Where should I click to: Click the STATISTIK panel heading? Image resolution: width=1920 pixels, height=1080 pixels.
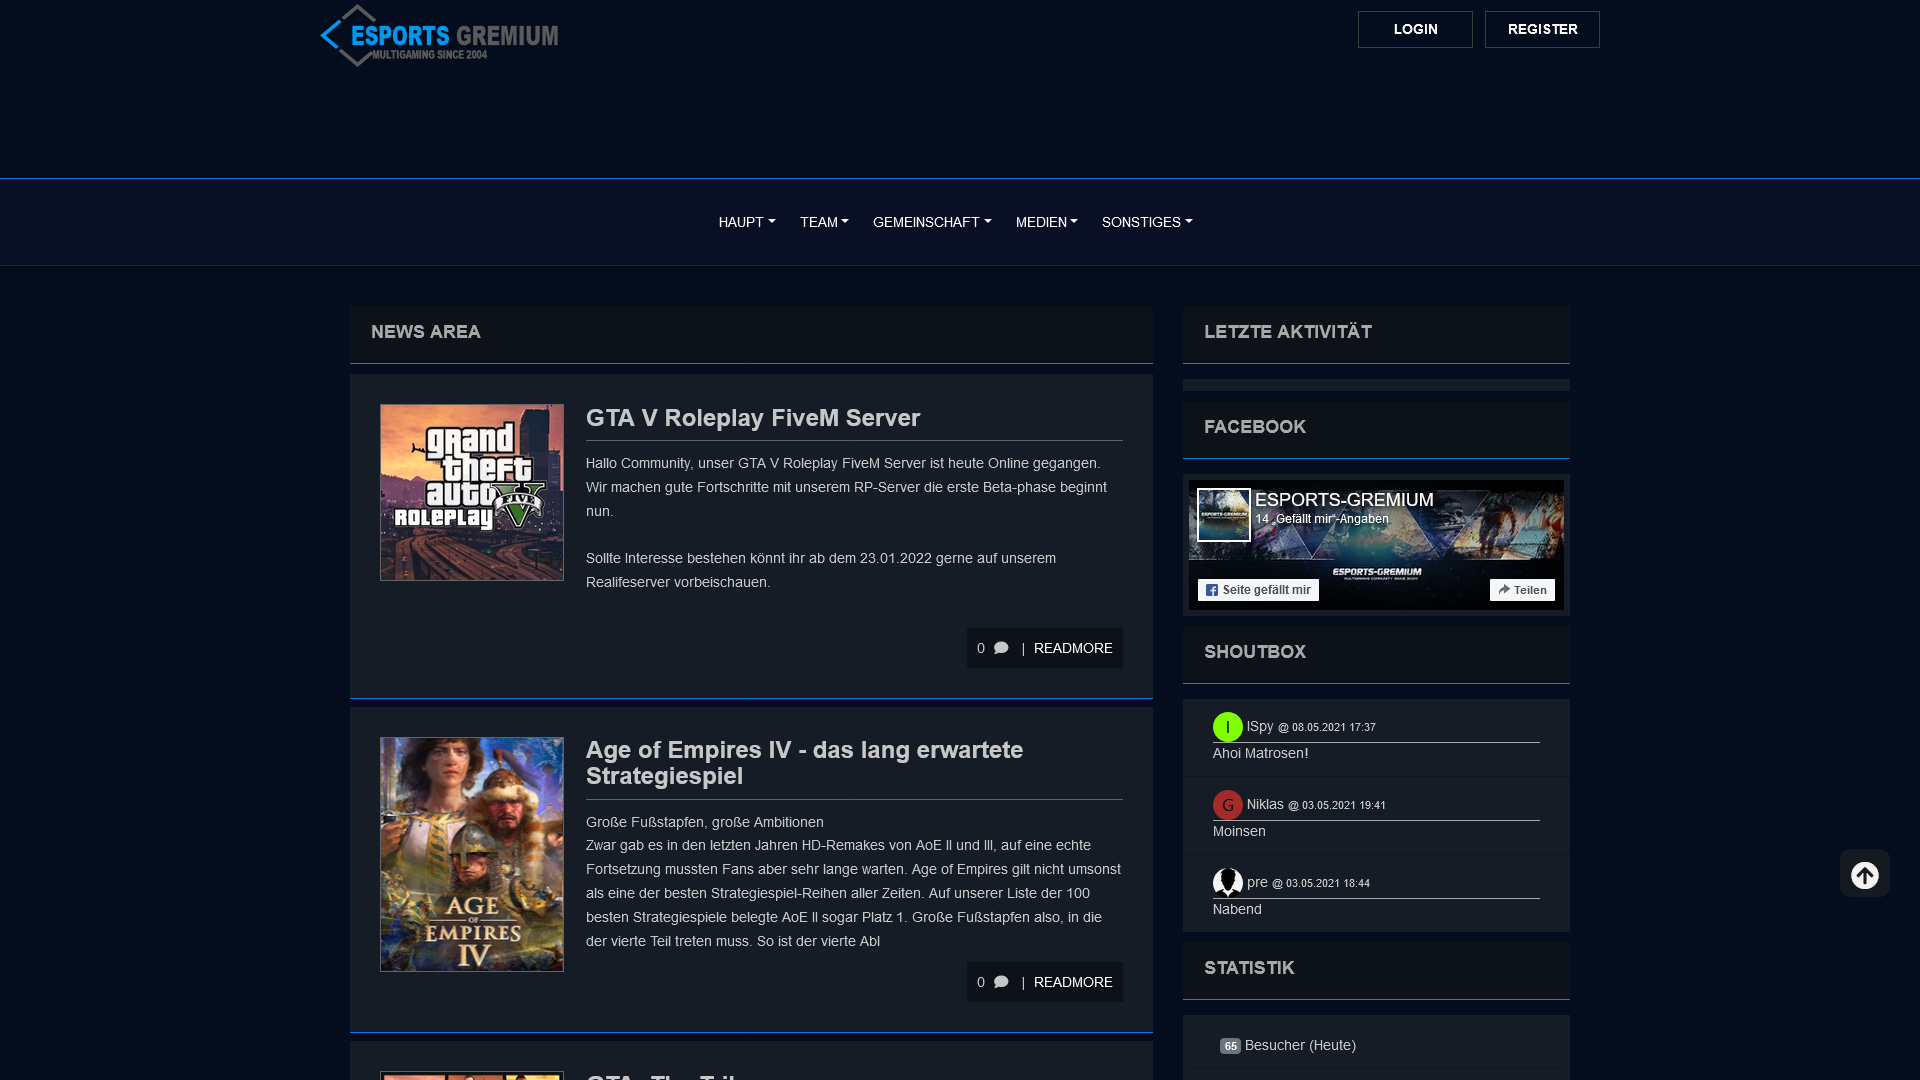(1249, 968)
